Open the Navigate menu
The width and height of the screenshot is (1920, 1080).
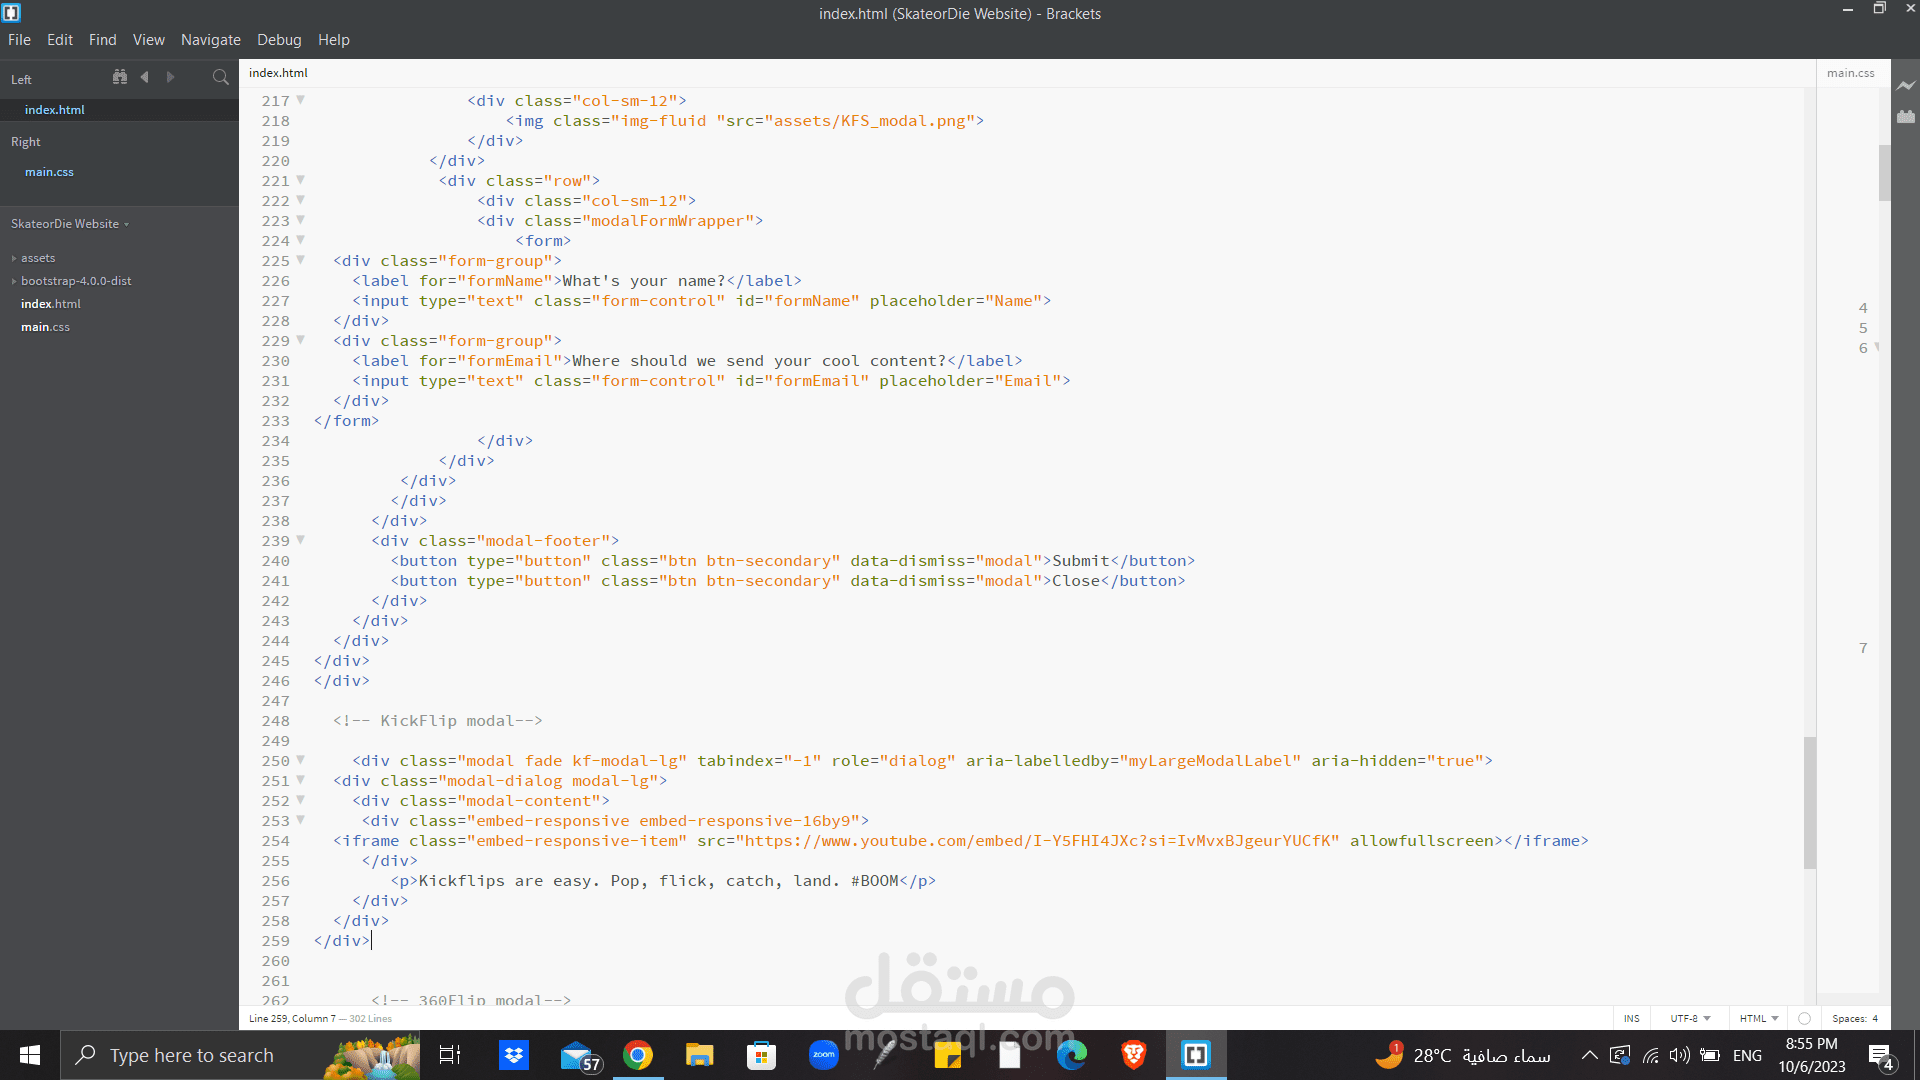click(x=210, y=40)
